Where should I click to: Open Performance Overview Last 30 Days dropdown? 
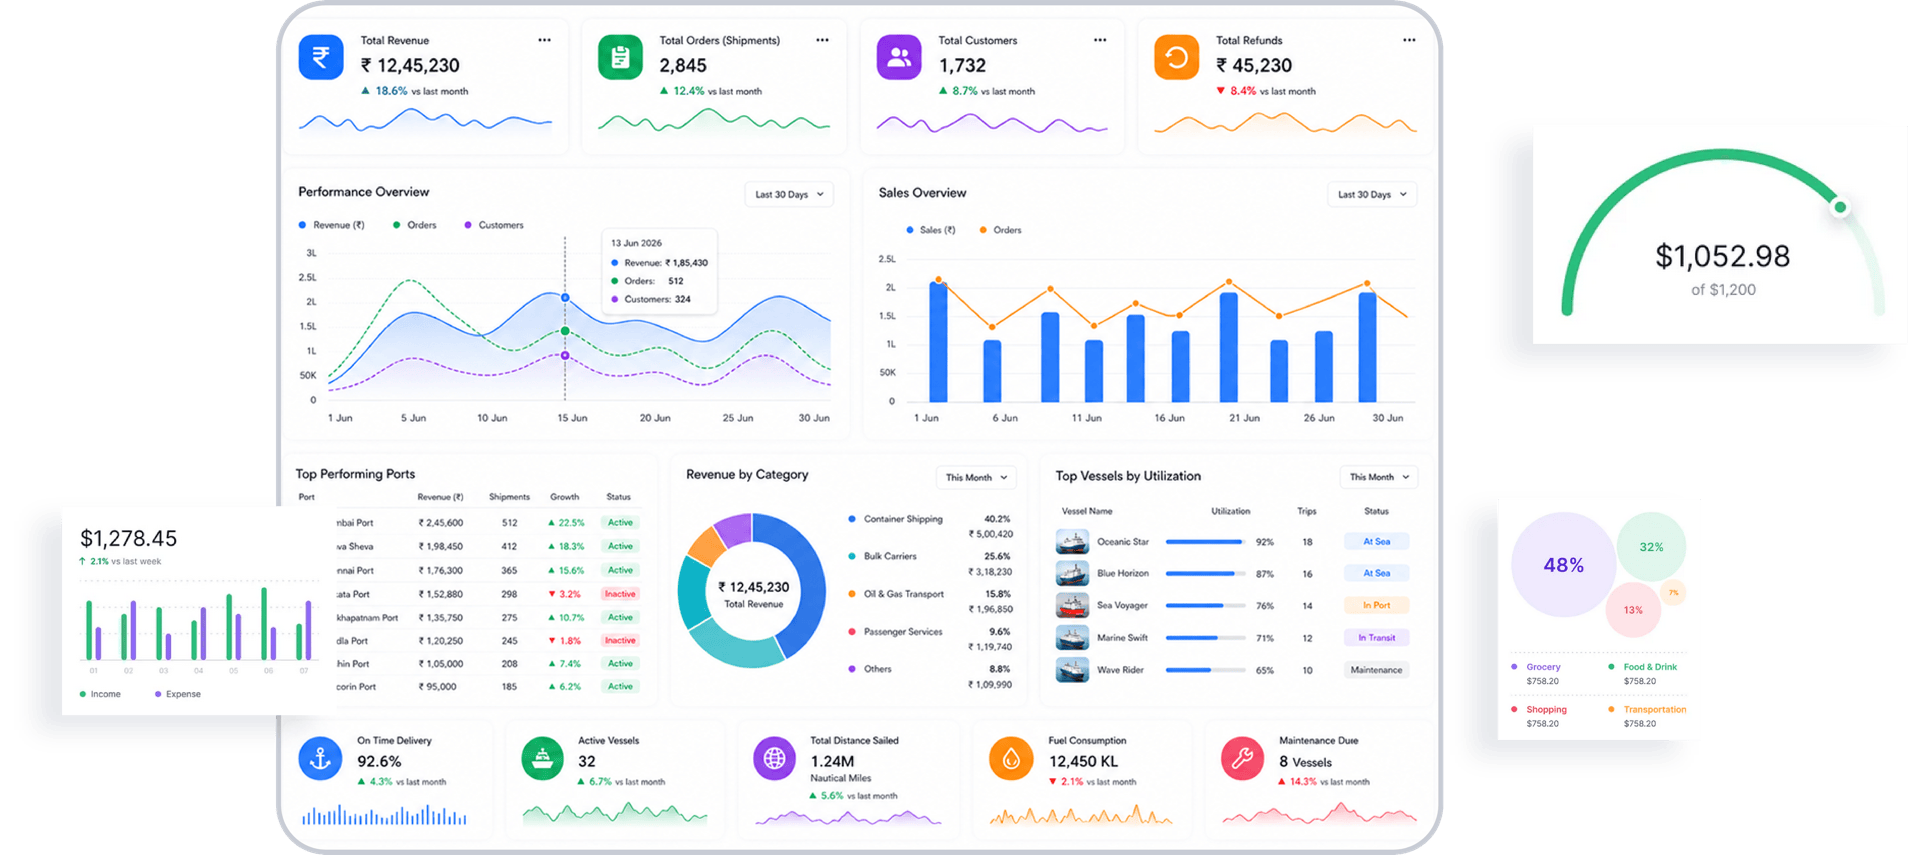pyautogui.click(x=789, y=194)
